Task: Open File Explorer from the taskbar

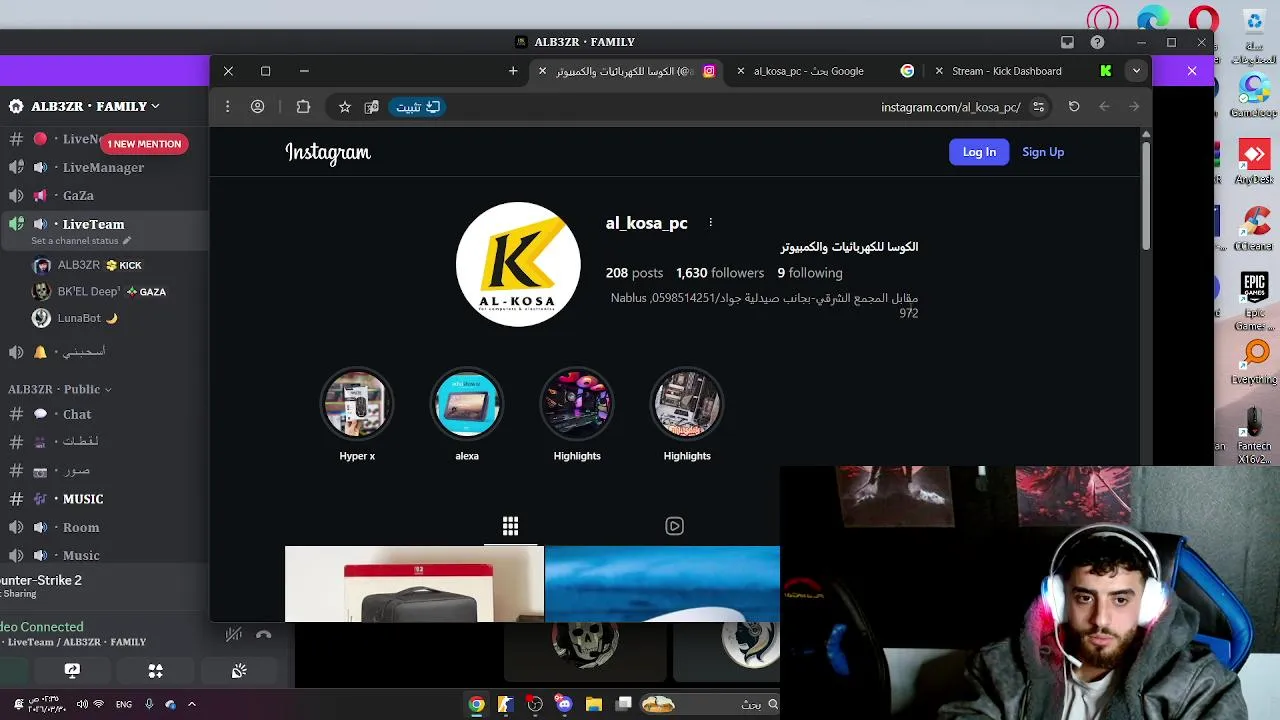Action: pyautogui.click(x=594, y=704)
